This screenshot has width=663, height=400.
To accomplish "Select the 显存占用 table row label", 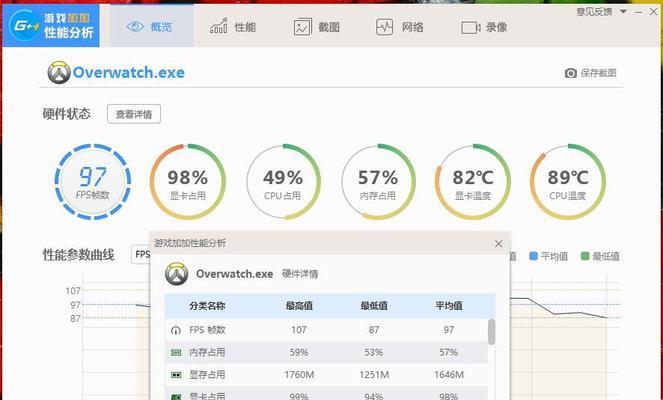I will 207,375.
